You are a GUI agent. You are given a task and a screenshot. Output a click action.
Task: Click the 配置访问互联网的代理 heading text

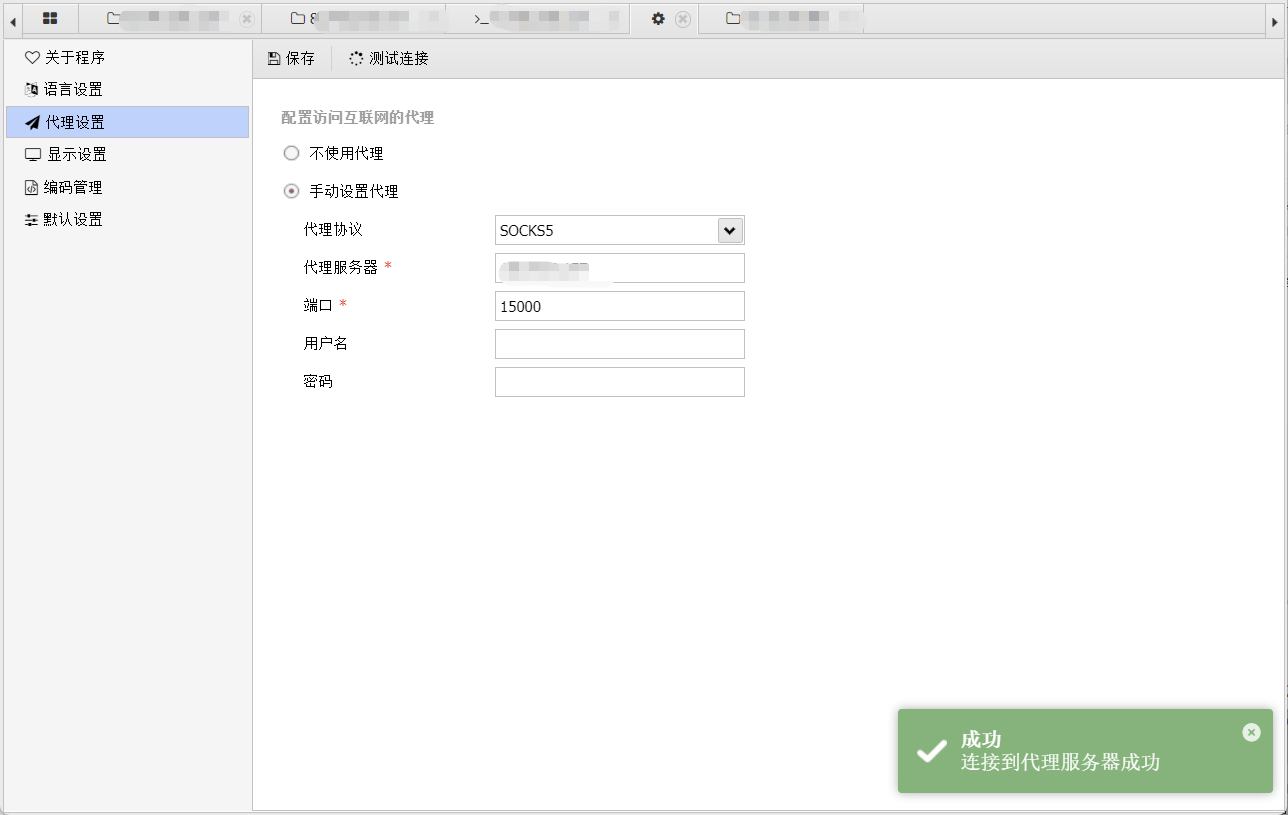click(x=357, y=117)
